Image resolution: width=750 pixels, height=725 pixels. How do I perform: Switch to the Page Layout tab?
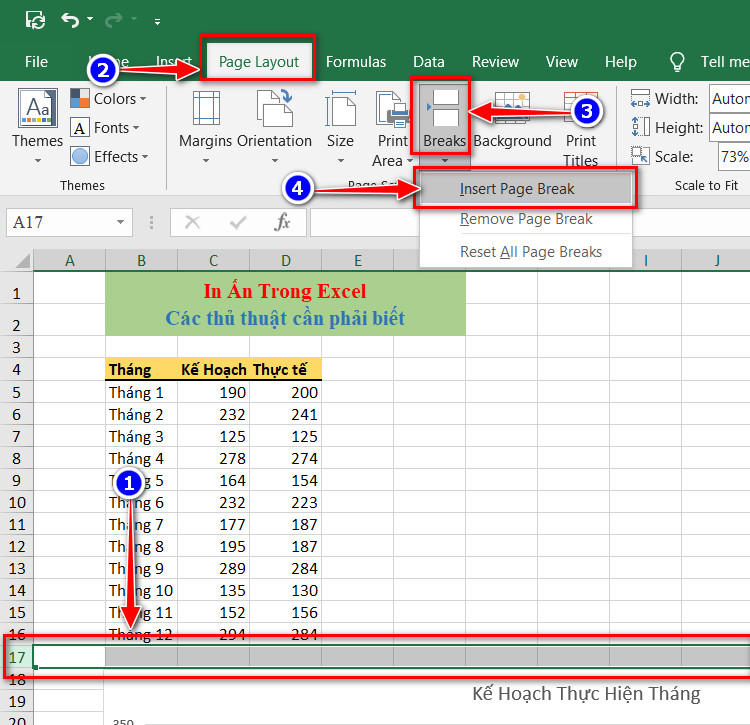pyautogui.click(x=259, y=62)
